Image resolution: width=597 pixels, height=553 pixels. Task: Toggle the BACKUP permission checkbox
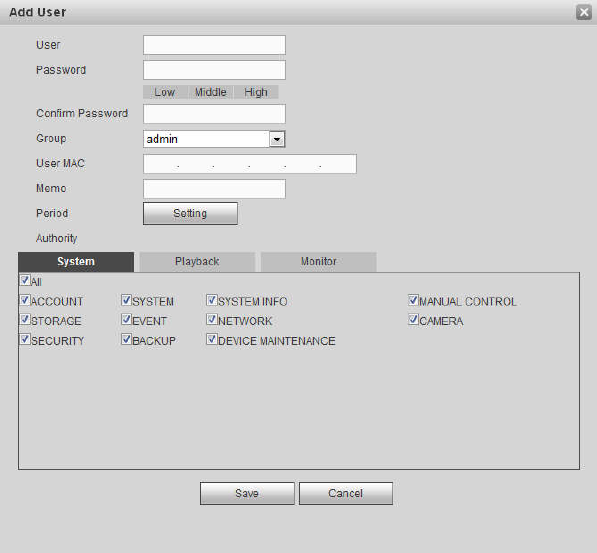[x=126, y=339]
